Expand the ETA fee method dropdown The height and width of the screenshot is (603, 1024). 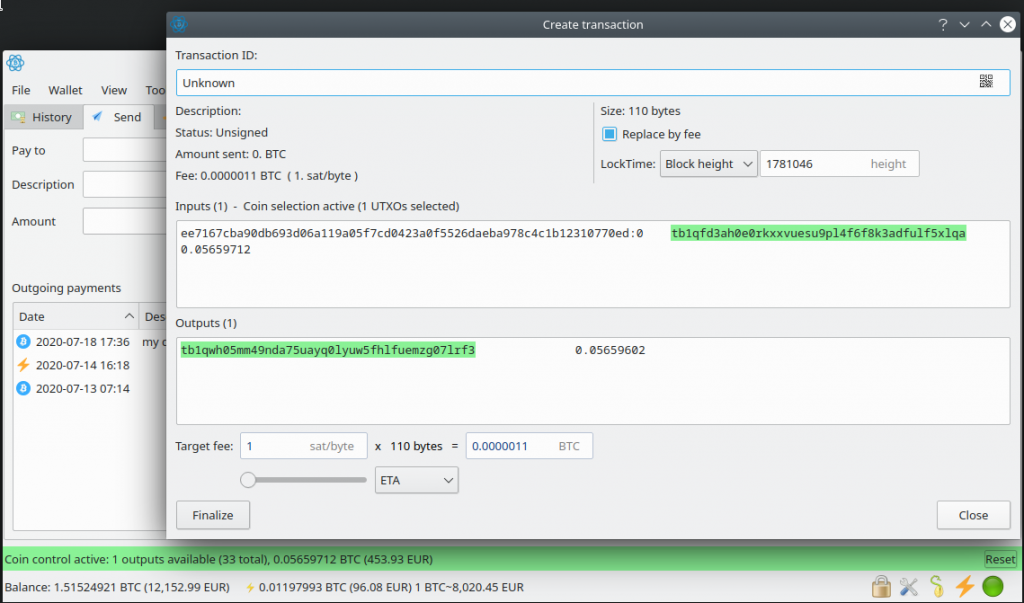point(416,481)
